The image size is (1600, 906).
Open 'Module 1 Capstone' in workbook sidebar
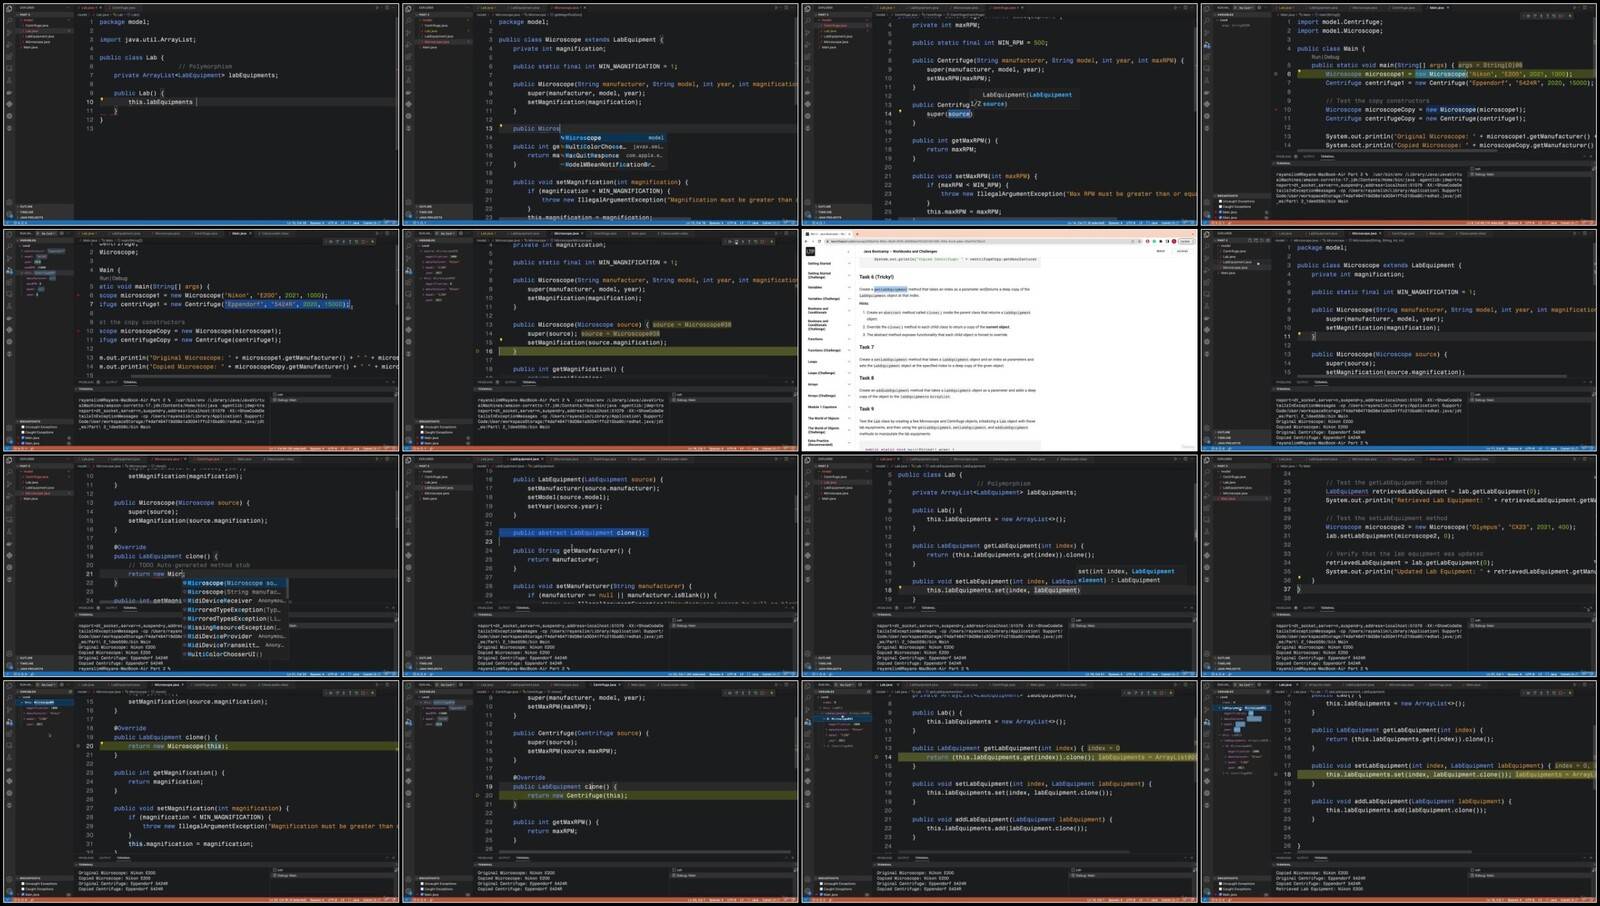823,407
